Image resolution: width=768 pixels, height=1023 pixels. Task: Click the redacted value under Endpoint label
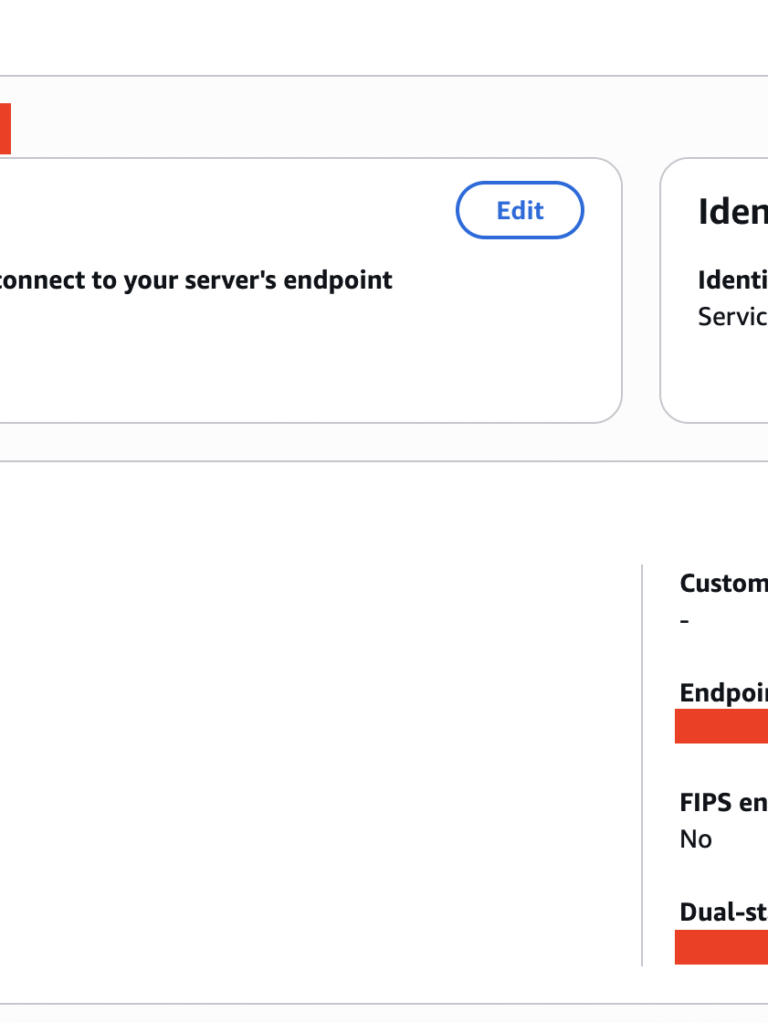(x=721, y=726)
